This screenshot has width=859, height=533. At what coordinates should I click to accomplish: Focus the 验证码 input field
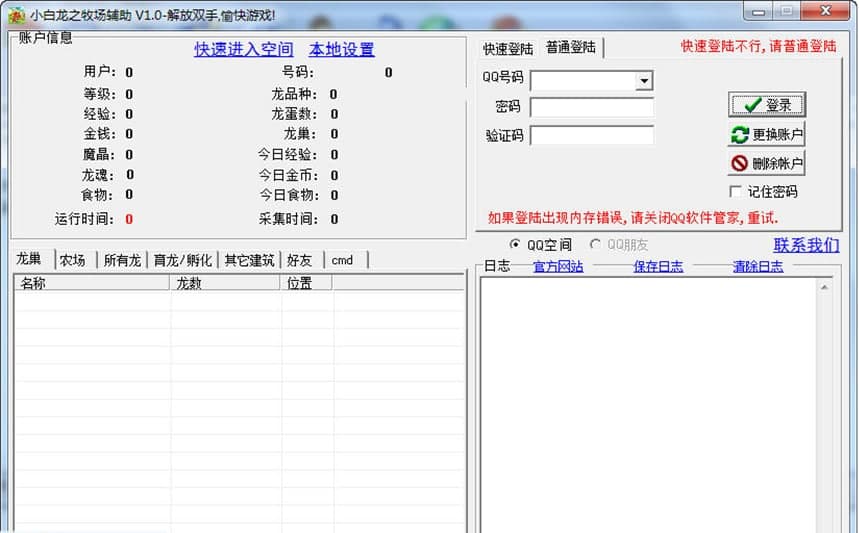click(592, 135)
